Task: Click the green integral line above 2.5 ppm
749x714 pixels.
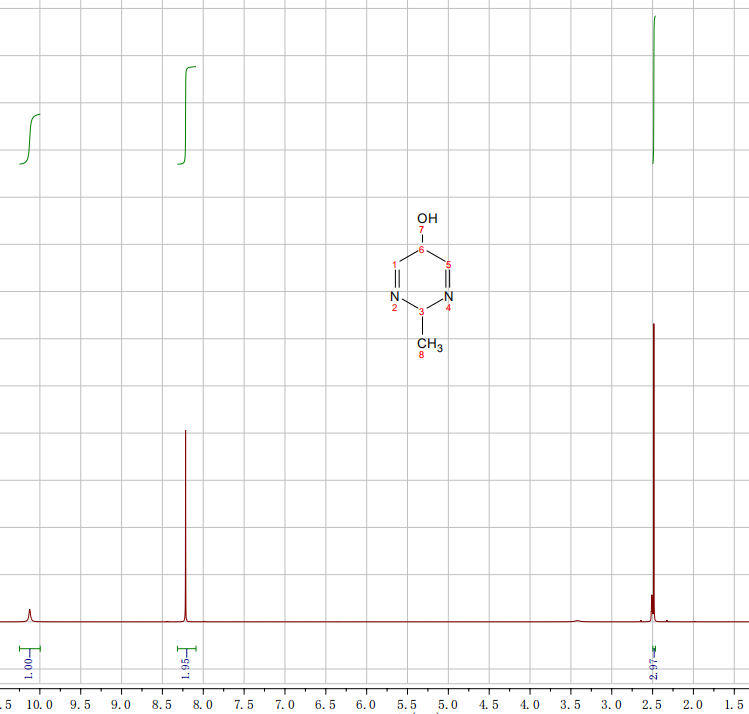Action: tap(654, 90)
